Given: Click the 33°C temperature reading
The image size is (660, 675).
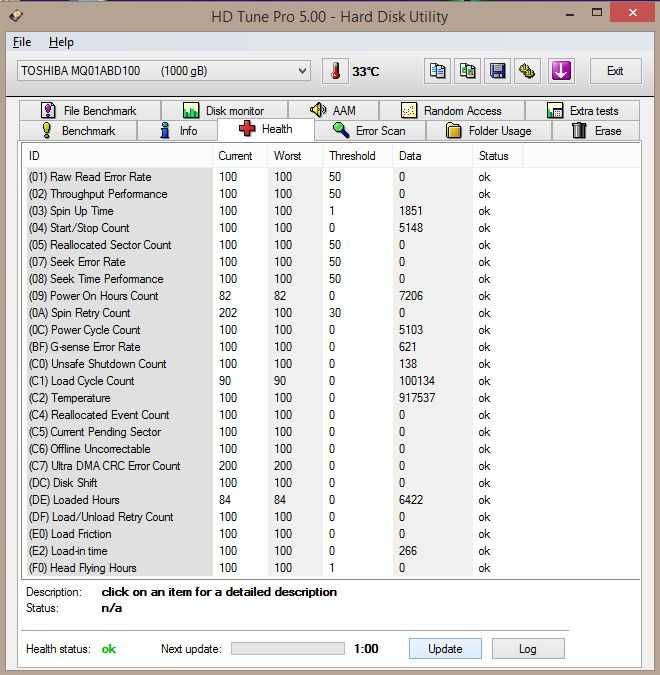Looking at the screenshot, I should 366,71.
